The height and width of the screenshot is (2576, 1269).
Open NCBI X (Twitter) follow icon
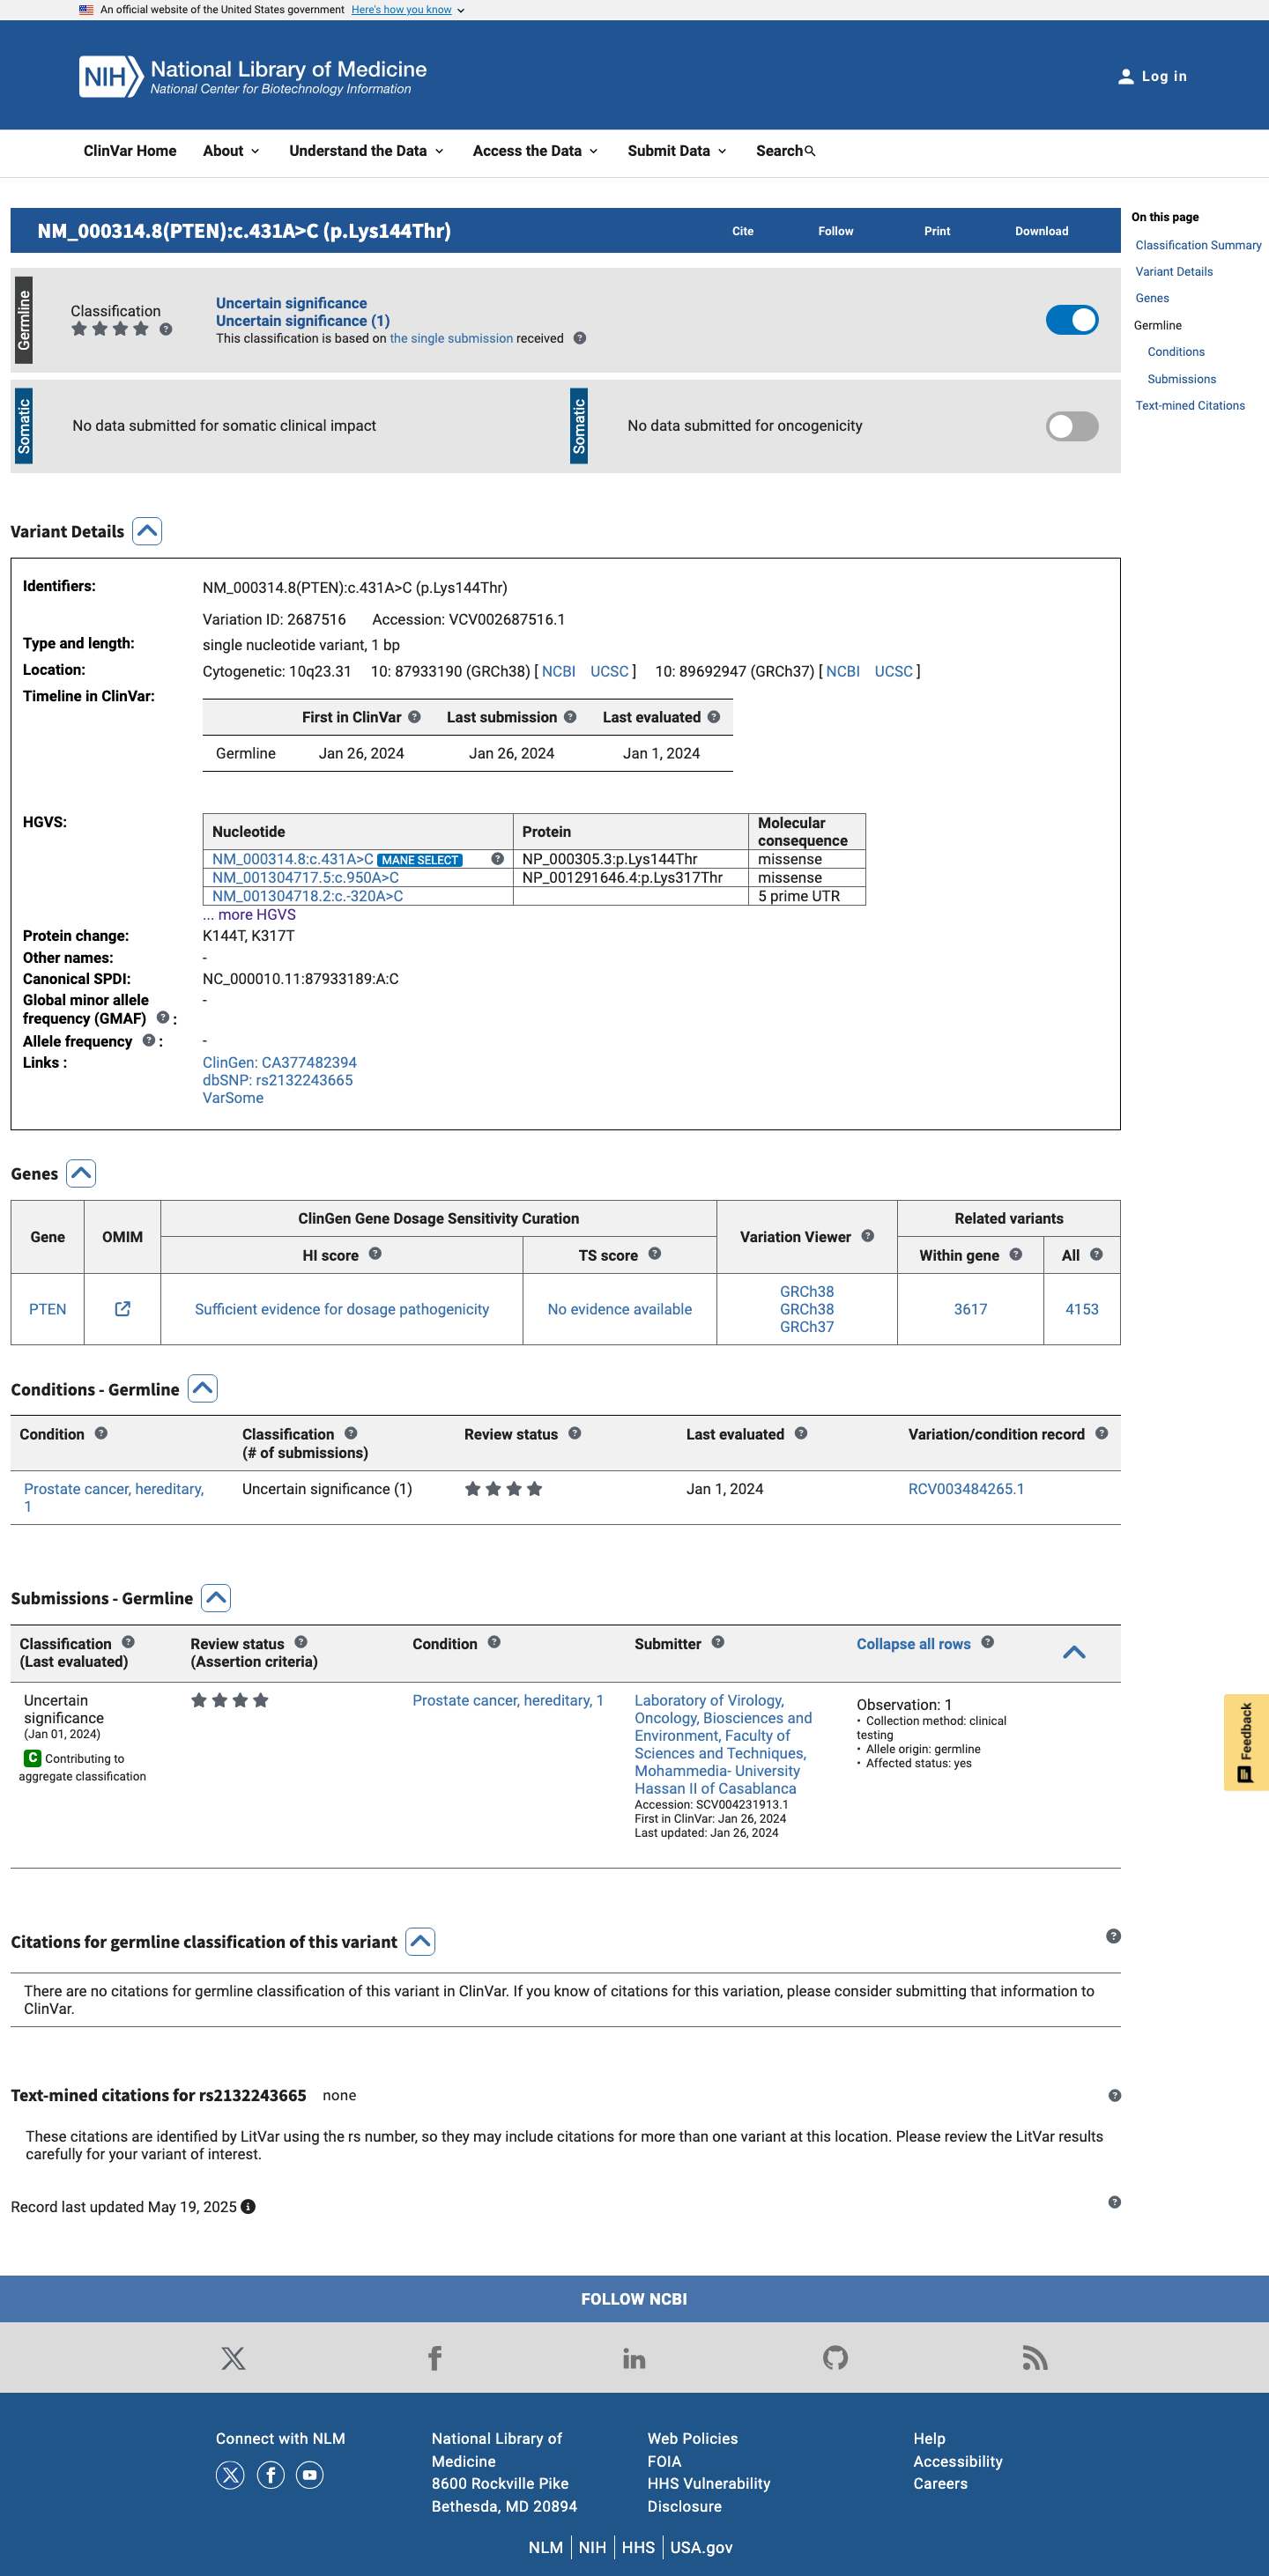tap(233, 2358)
